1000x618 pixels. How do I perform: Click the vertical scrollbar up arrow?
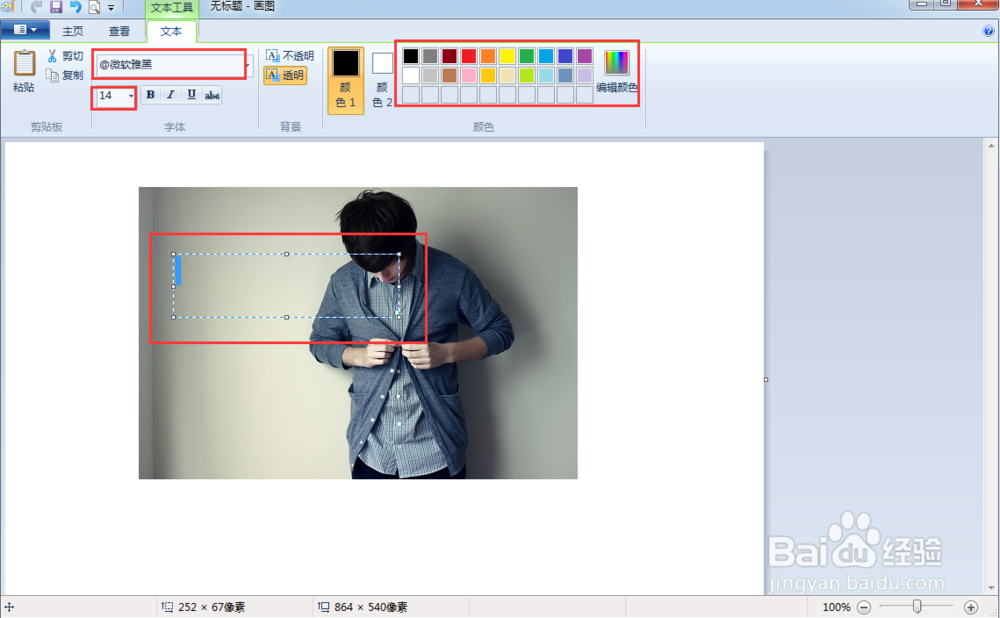tap(991, 146)
